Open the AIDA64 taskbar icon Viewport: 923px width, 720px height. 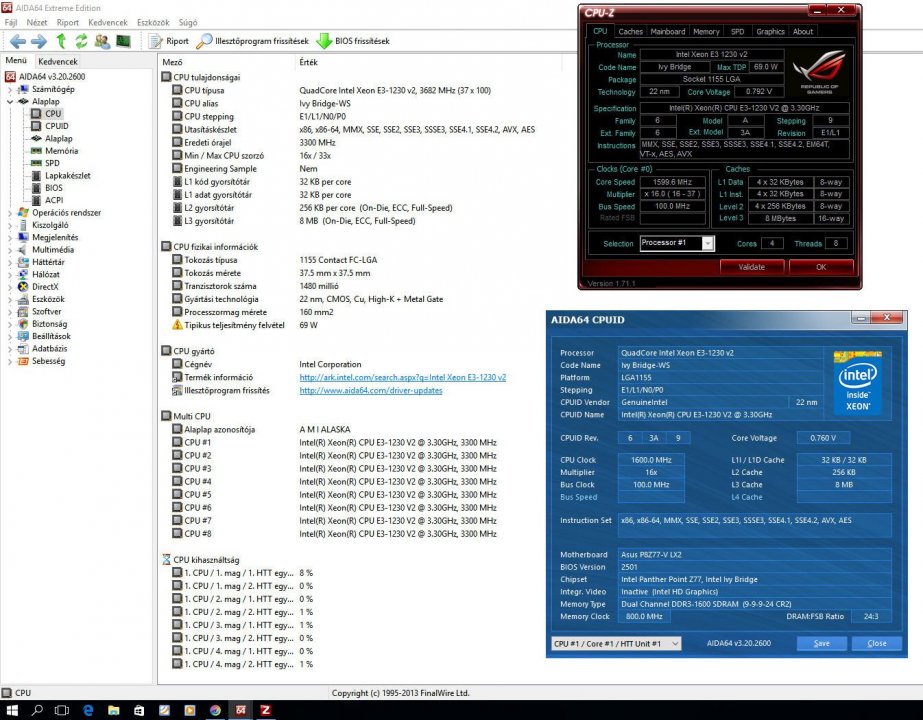[x=241, y=711]
